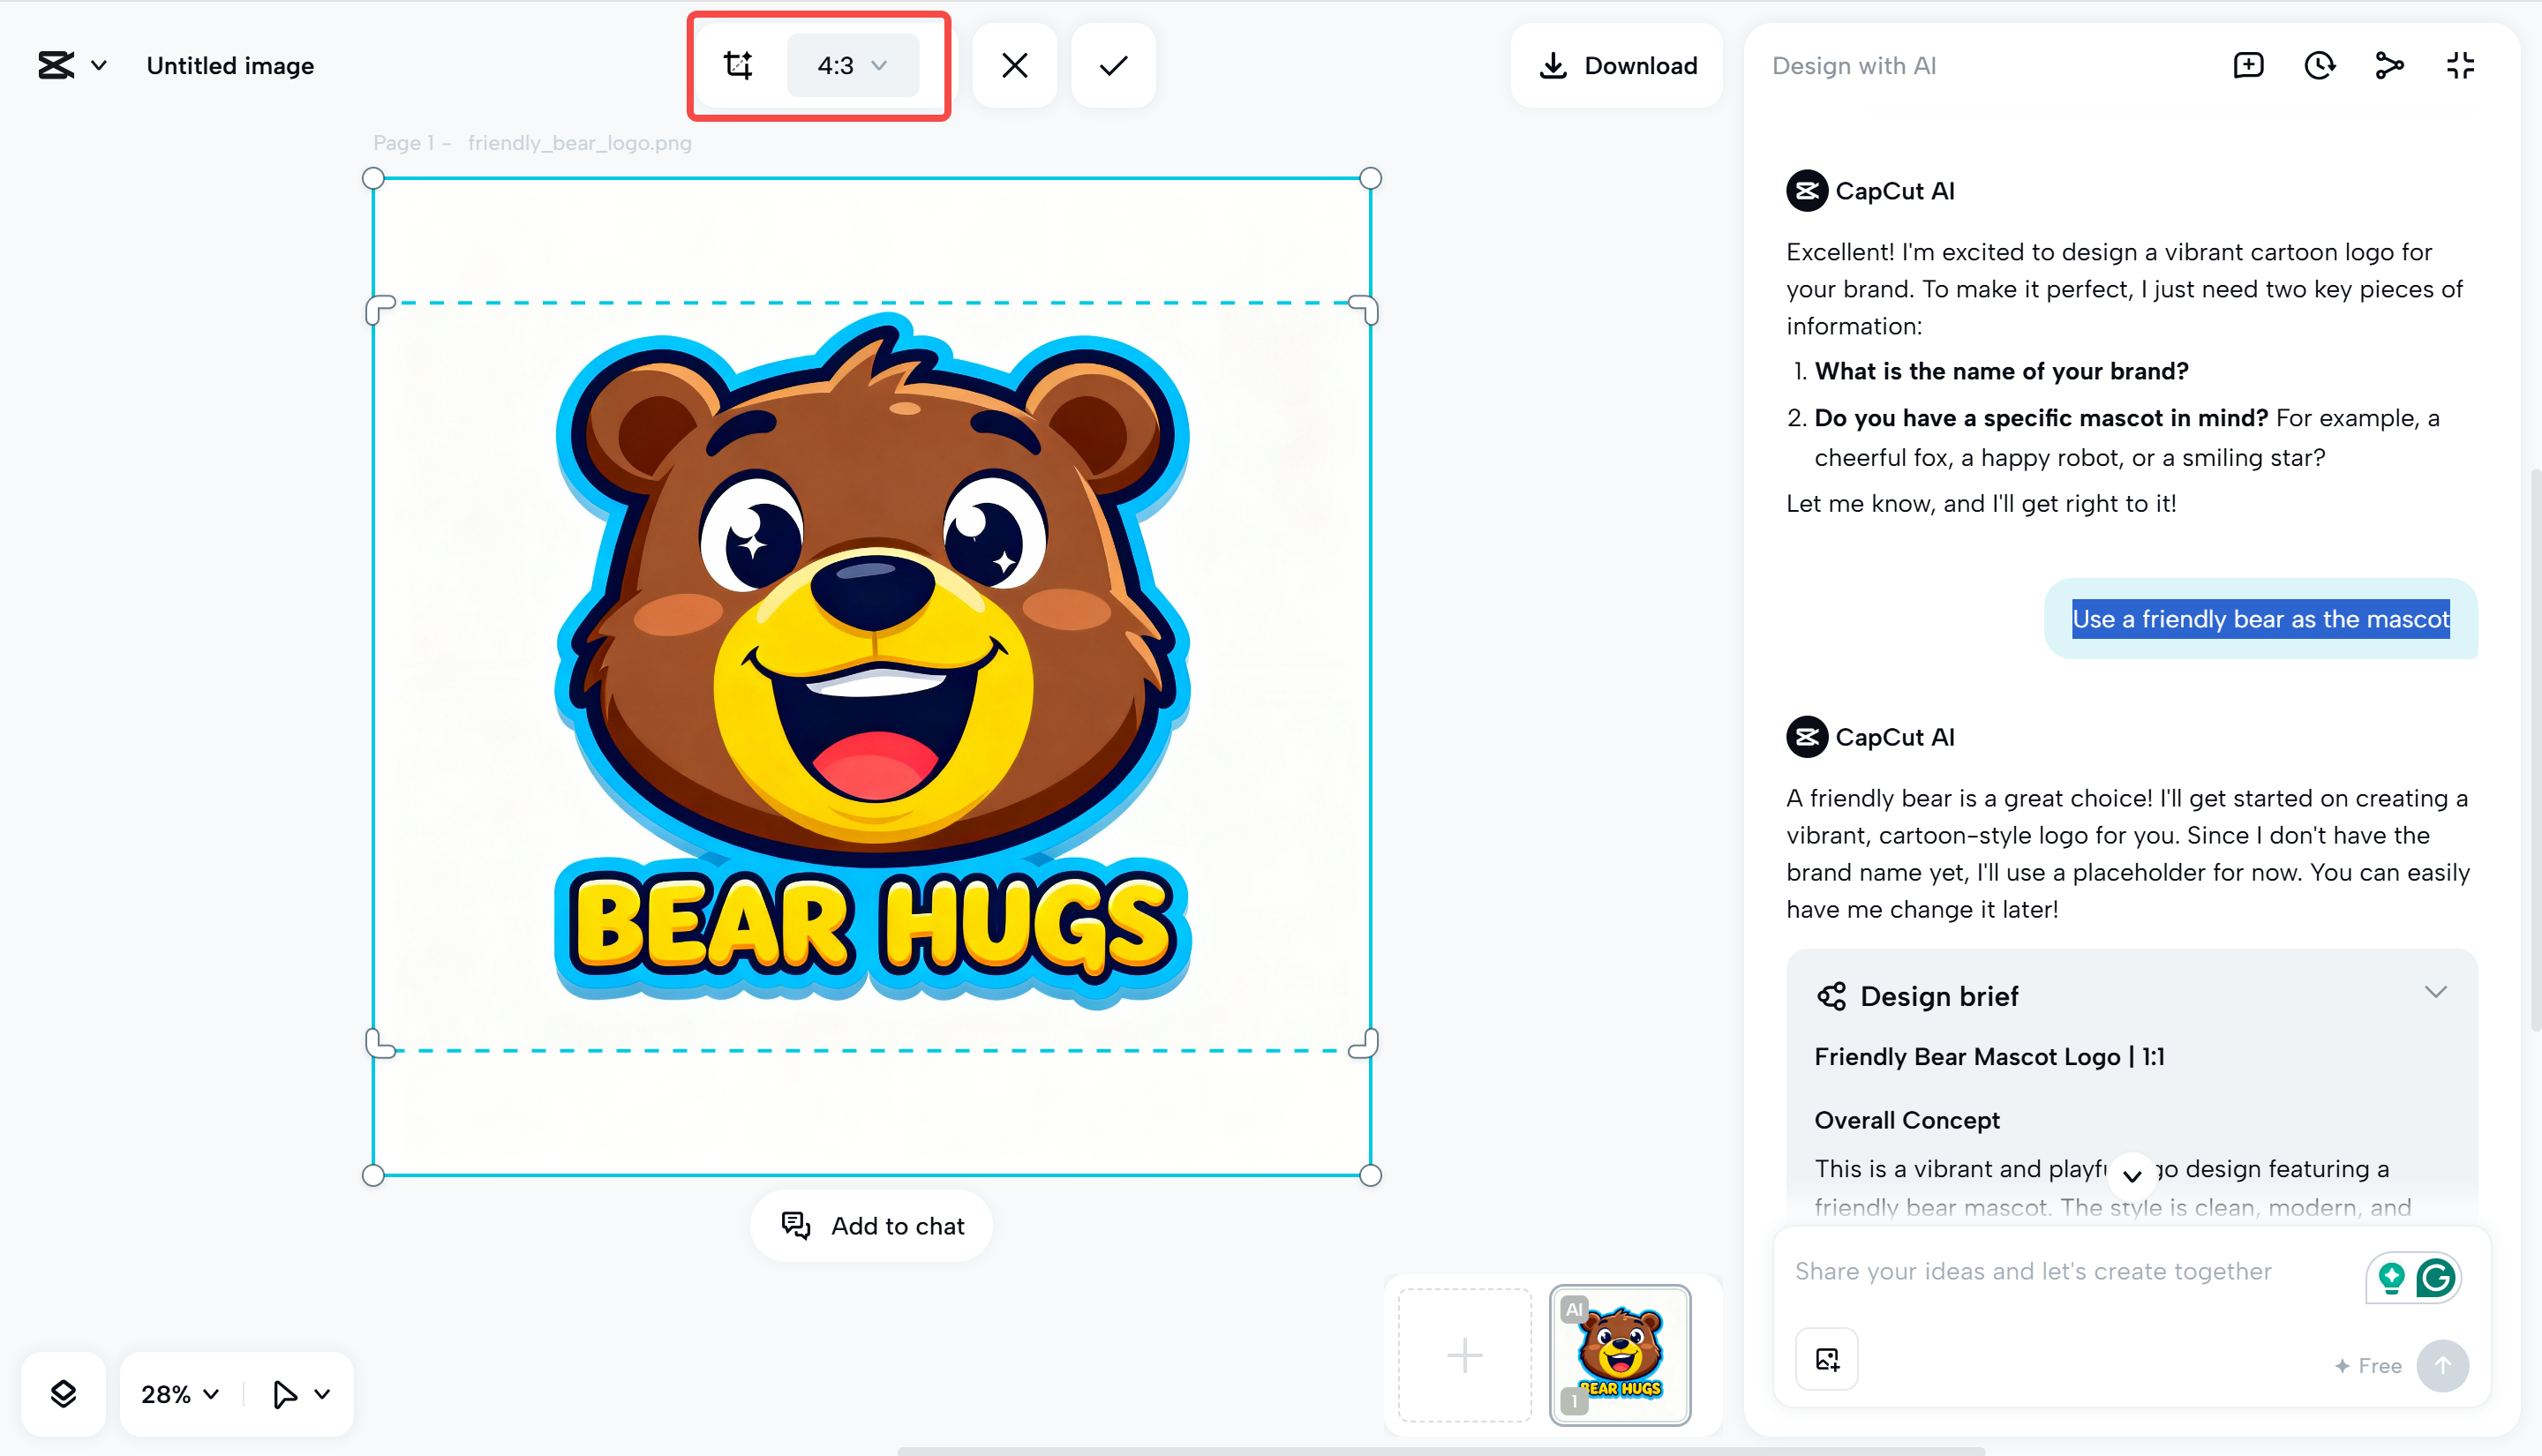Viewport: 2542px width, 1456px height.
Task: Click the scroll-down arrow in chat
Action: (2131, 1176)
